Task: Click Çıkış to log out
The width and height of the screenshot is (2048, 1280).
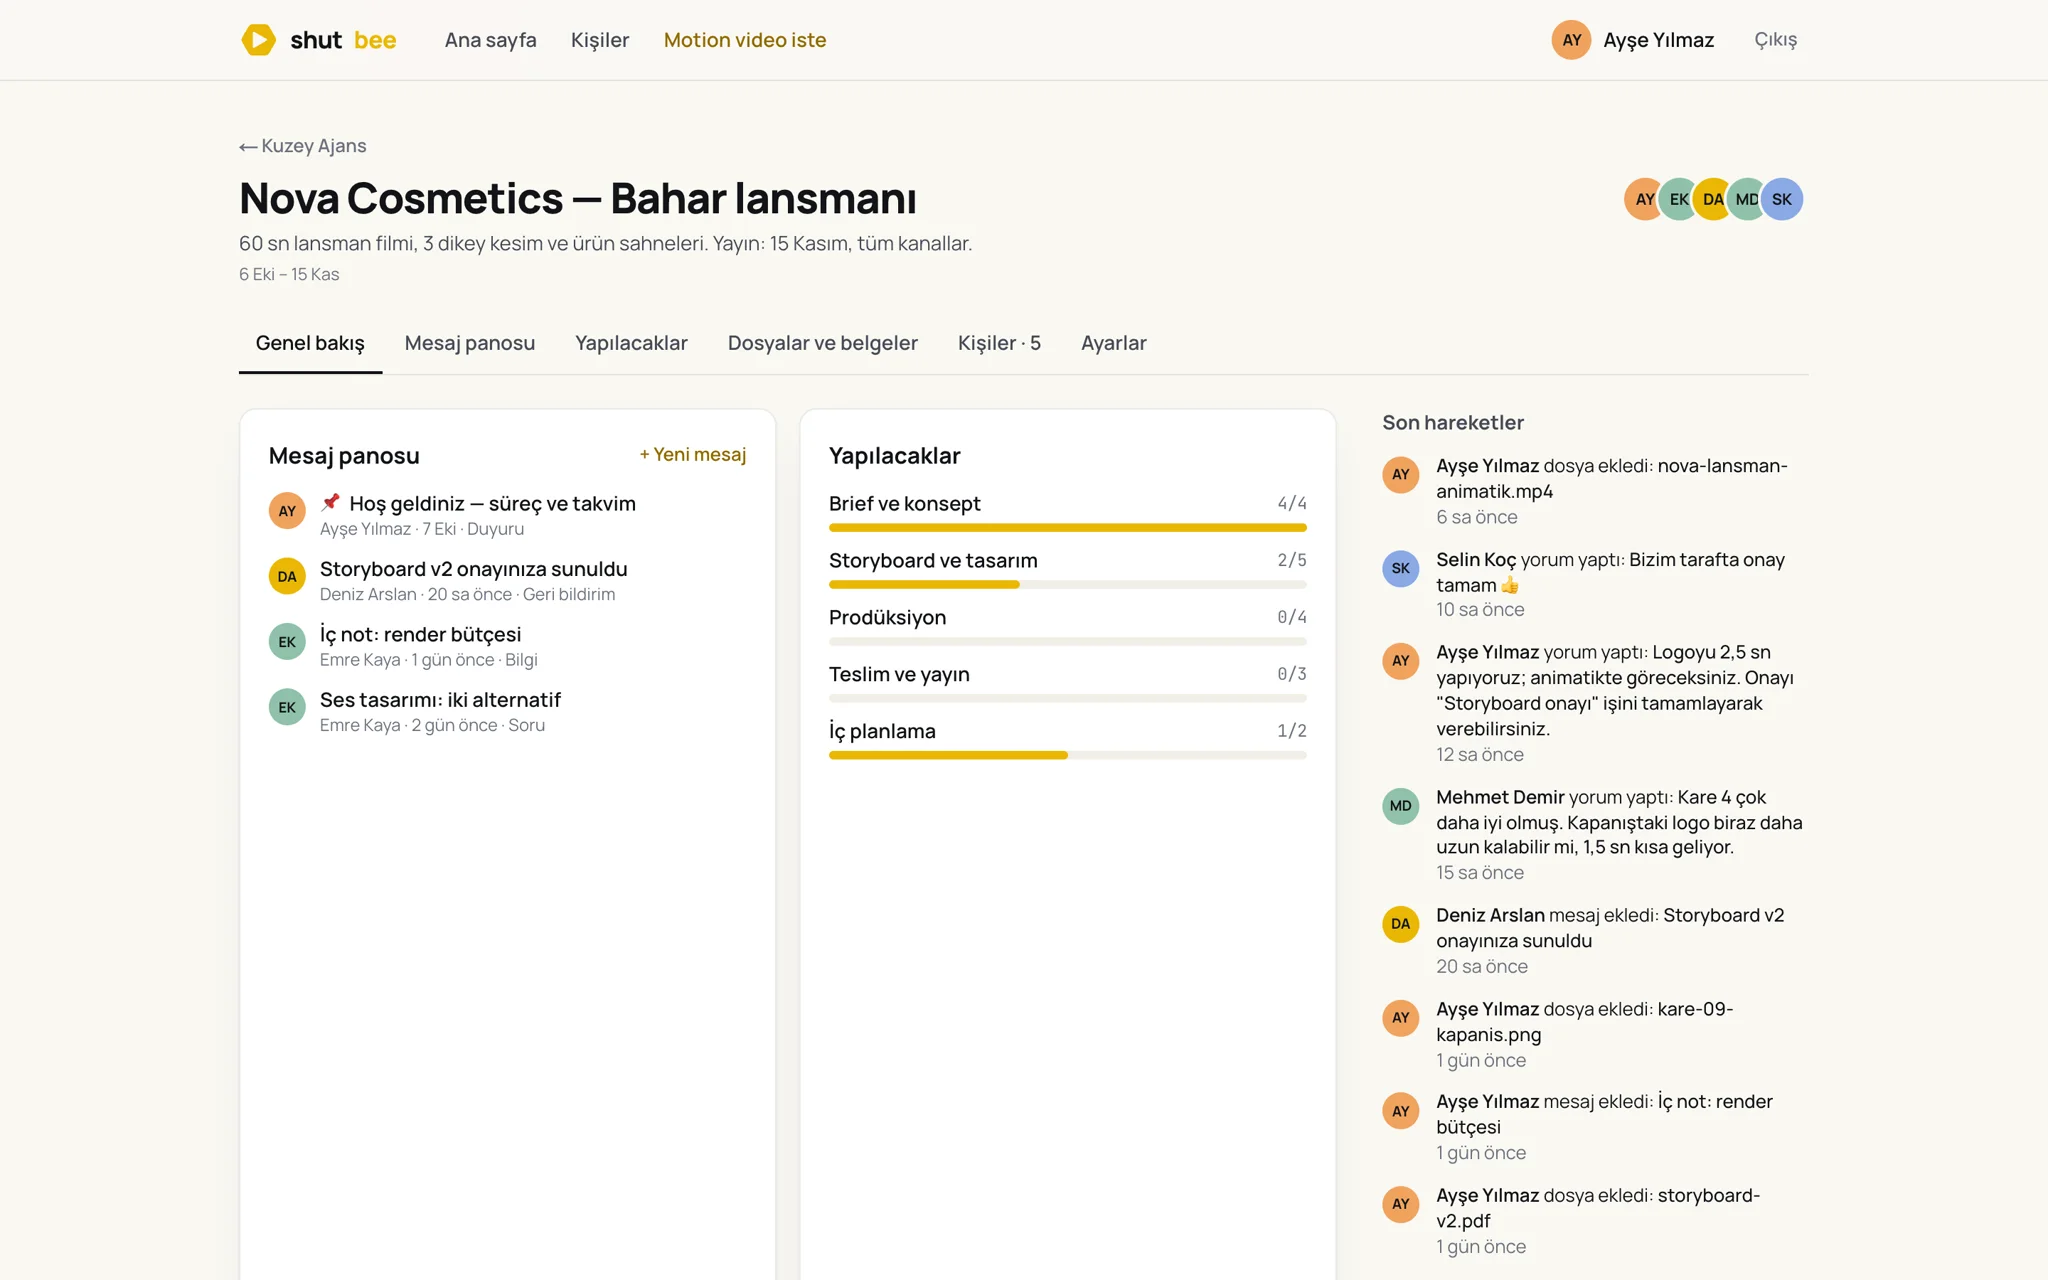Action: pos(1775,40)
